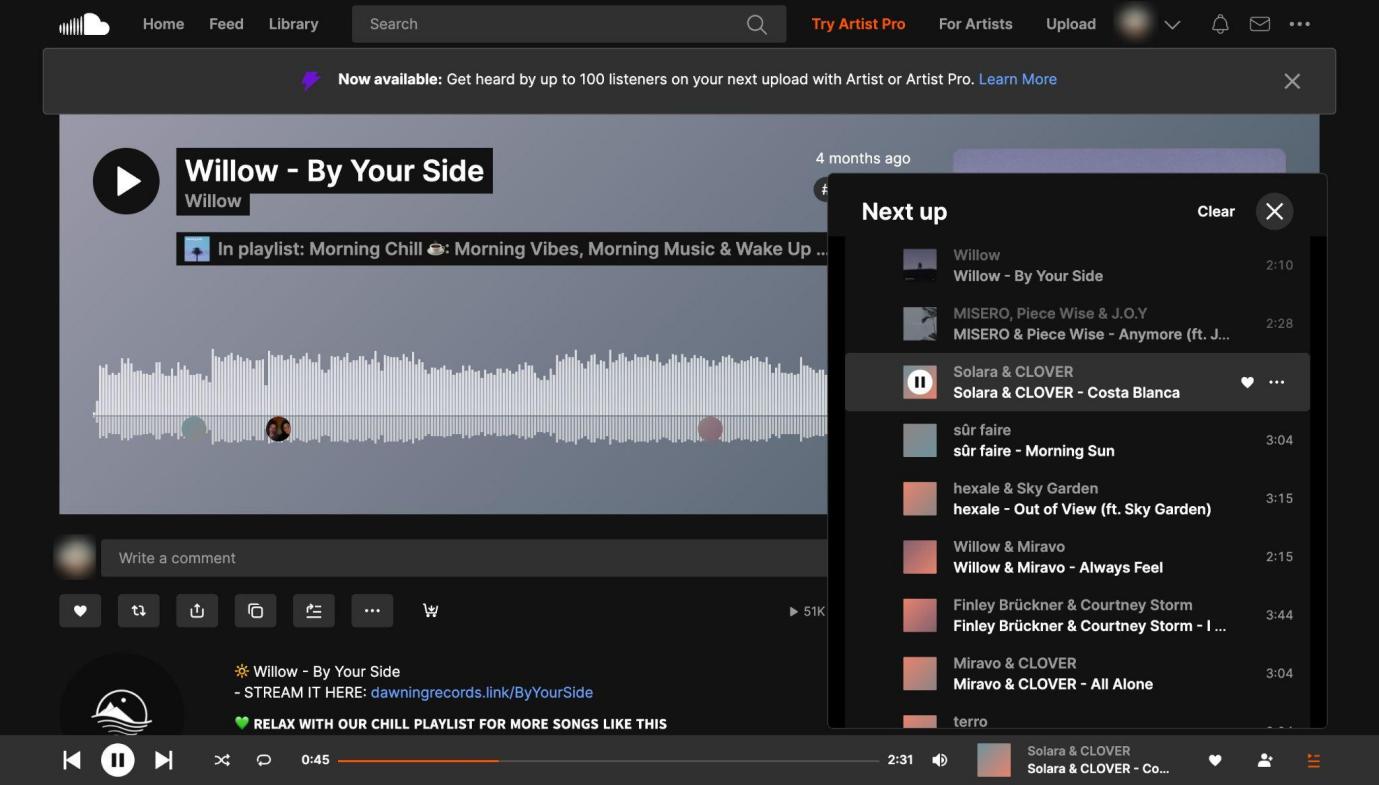This screenshot has width=1379, height=785.
Task: Select hexale - Out of View queue item
Action: click(x=1077, y=498)
